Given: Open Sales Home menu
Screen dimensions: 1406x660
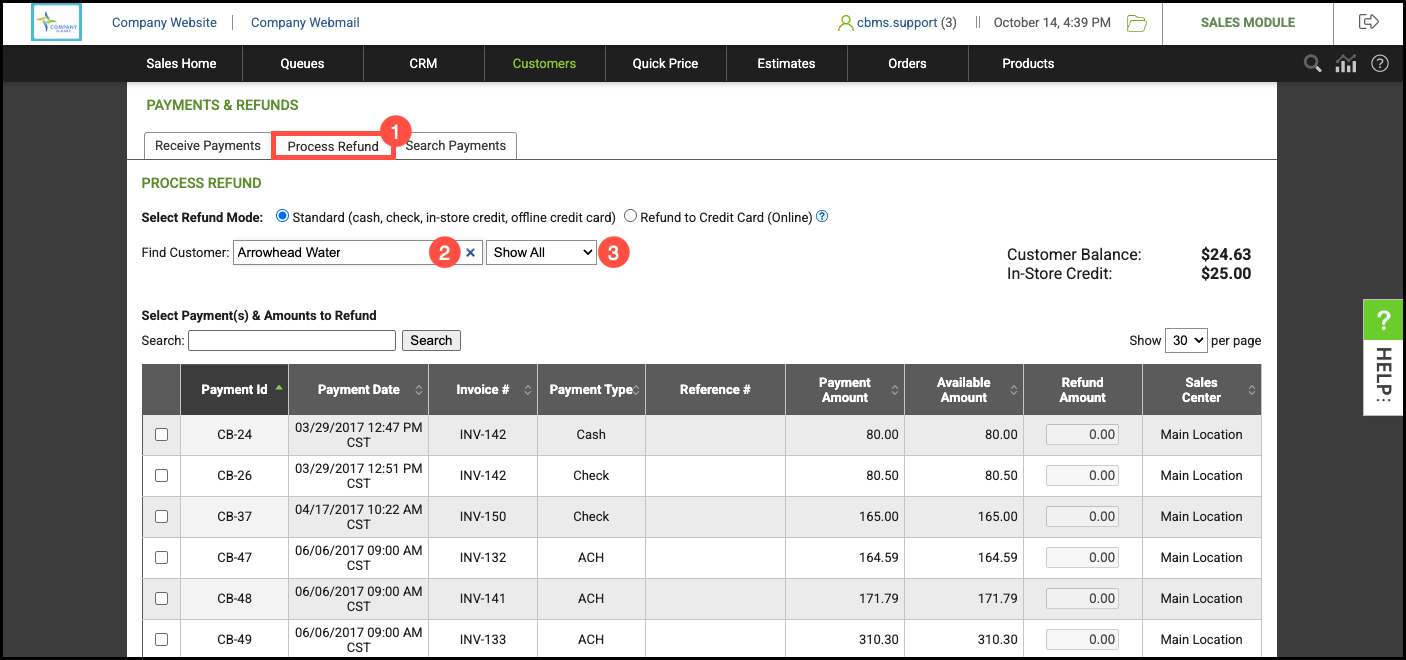Looking at the screenshot, I should click(x=181, y=63).
